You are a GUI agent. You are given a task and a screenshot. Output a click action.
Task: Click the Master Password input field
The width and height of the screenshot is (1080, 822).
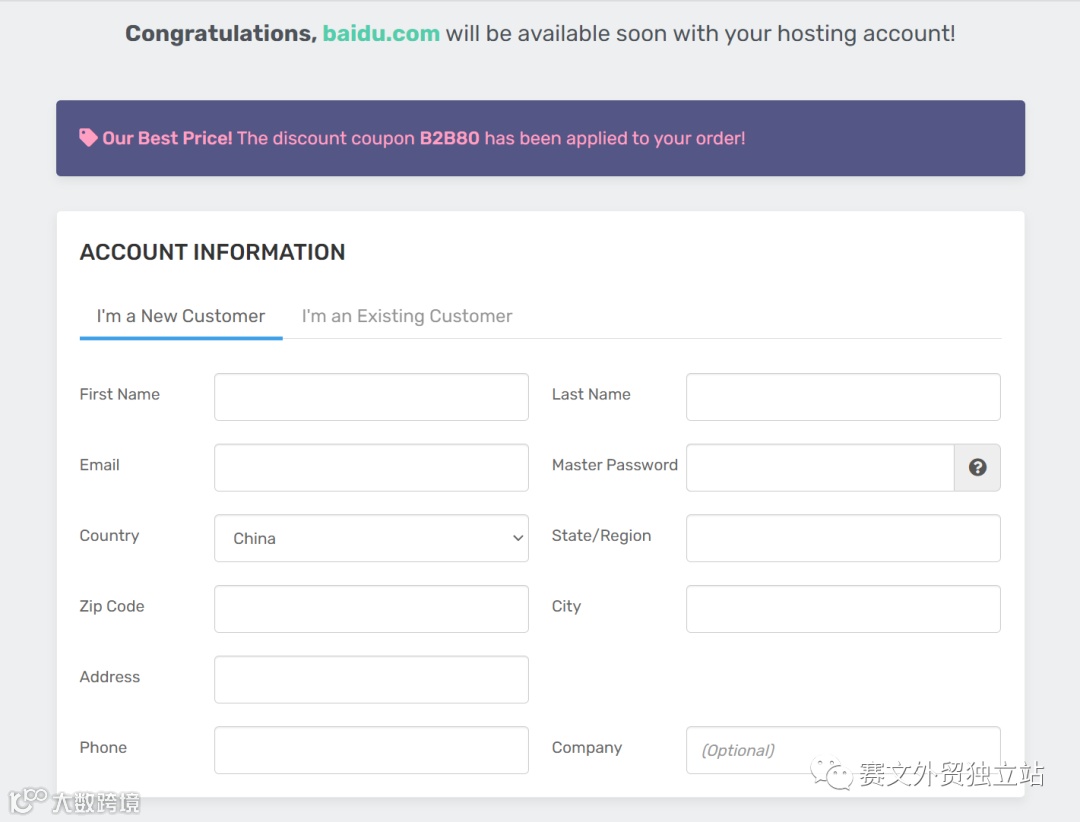(x=819, y=468)
